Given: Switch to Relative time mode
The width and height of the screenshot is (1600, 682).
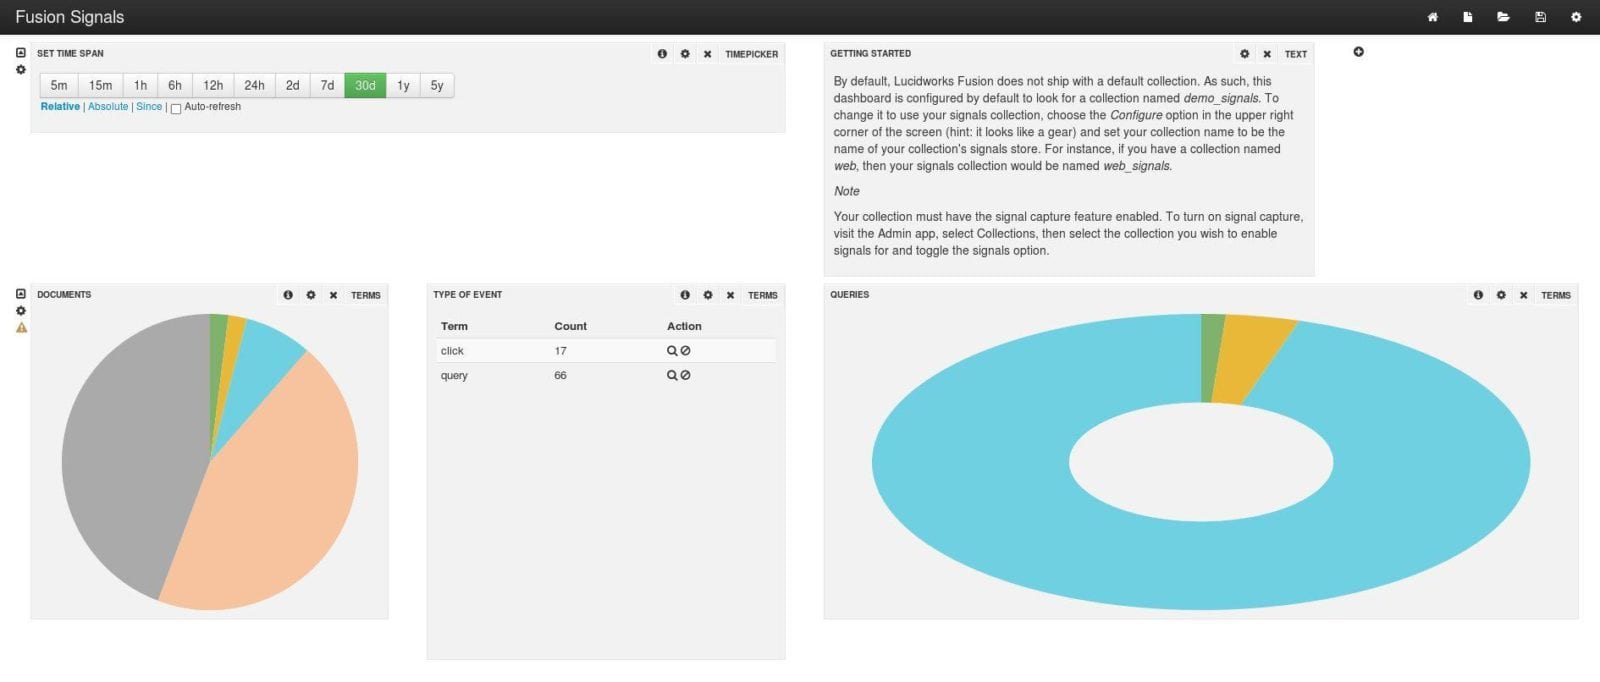Looking at the screenshot, I should (60, 107).
